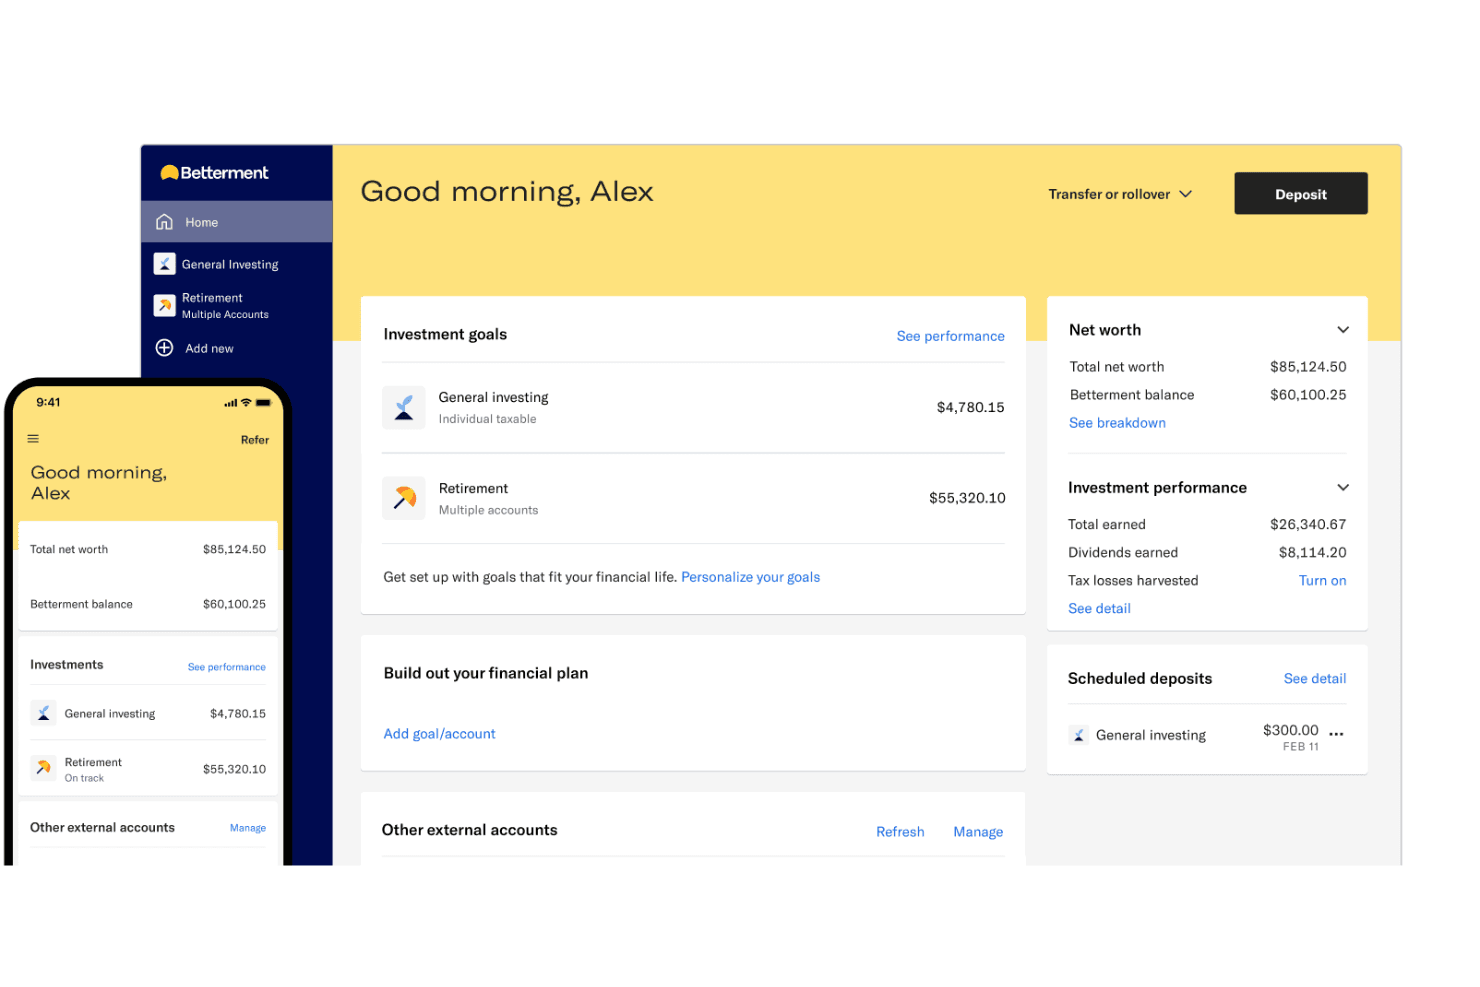Click Manage for external accounts on desktop
Image resolution: width=1480 pixels, height=987 pixels.
point(978,832)
